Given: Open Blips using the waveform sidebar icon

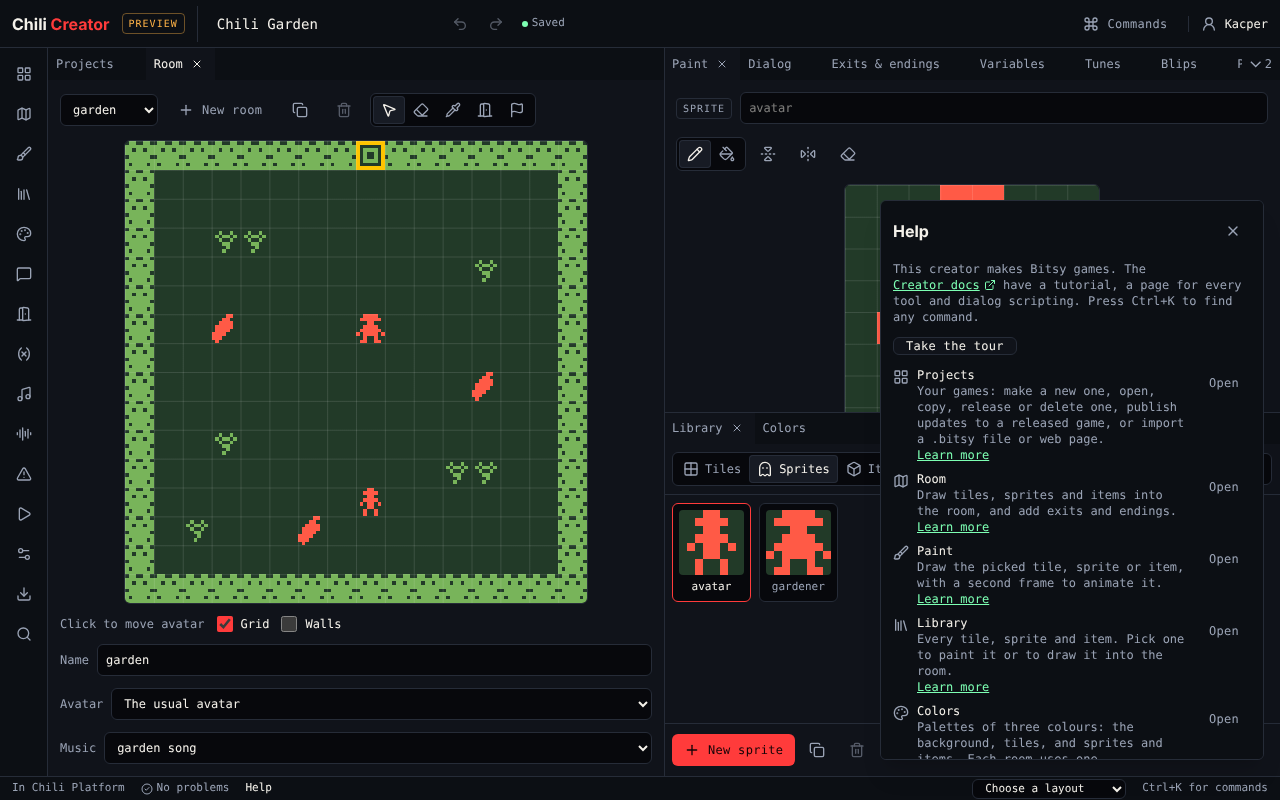Looking at the screenshot, I should (x=24, y=434).
